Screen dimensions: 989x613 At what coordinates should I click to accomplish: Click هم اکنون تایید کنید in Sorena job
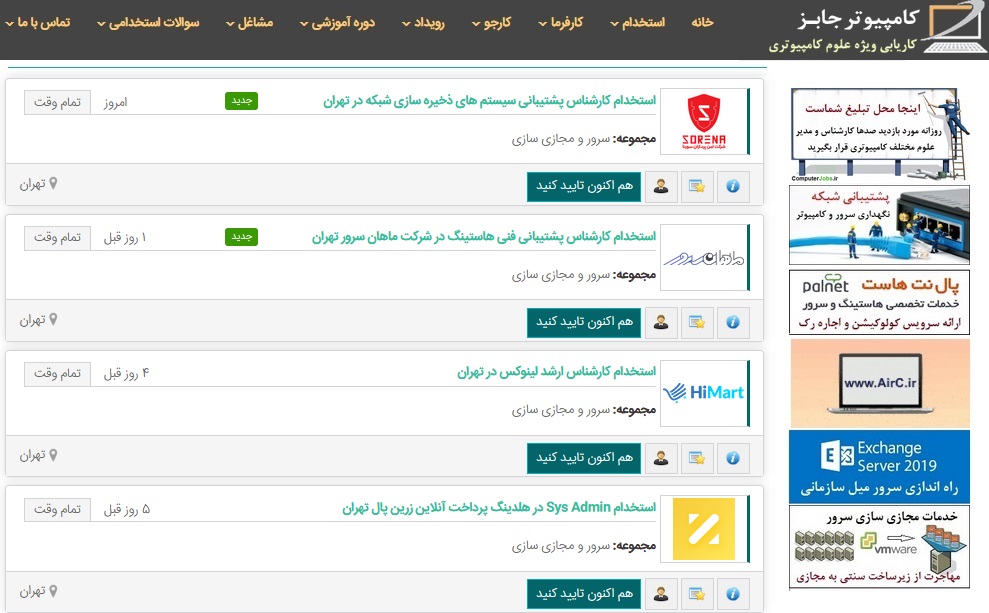pyautogui.click(x=584, y=187)
